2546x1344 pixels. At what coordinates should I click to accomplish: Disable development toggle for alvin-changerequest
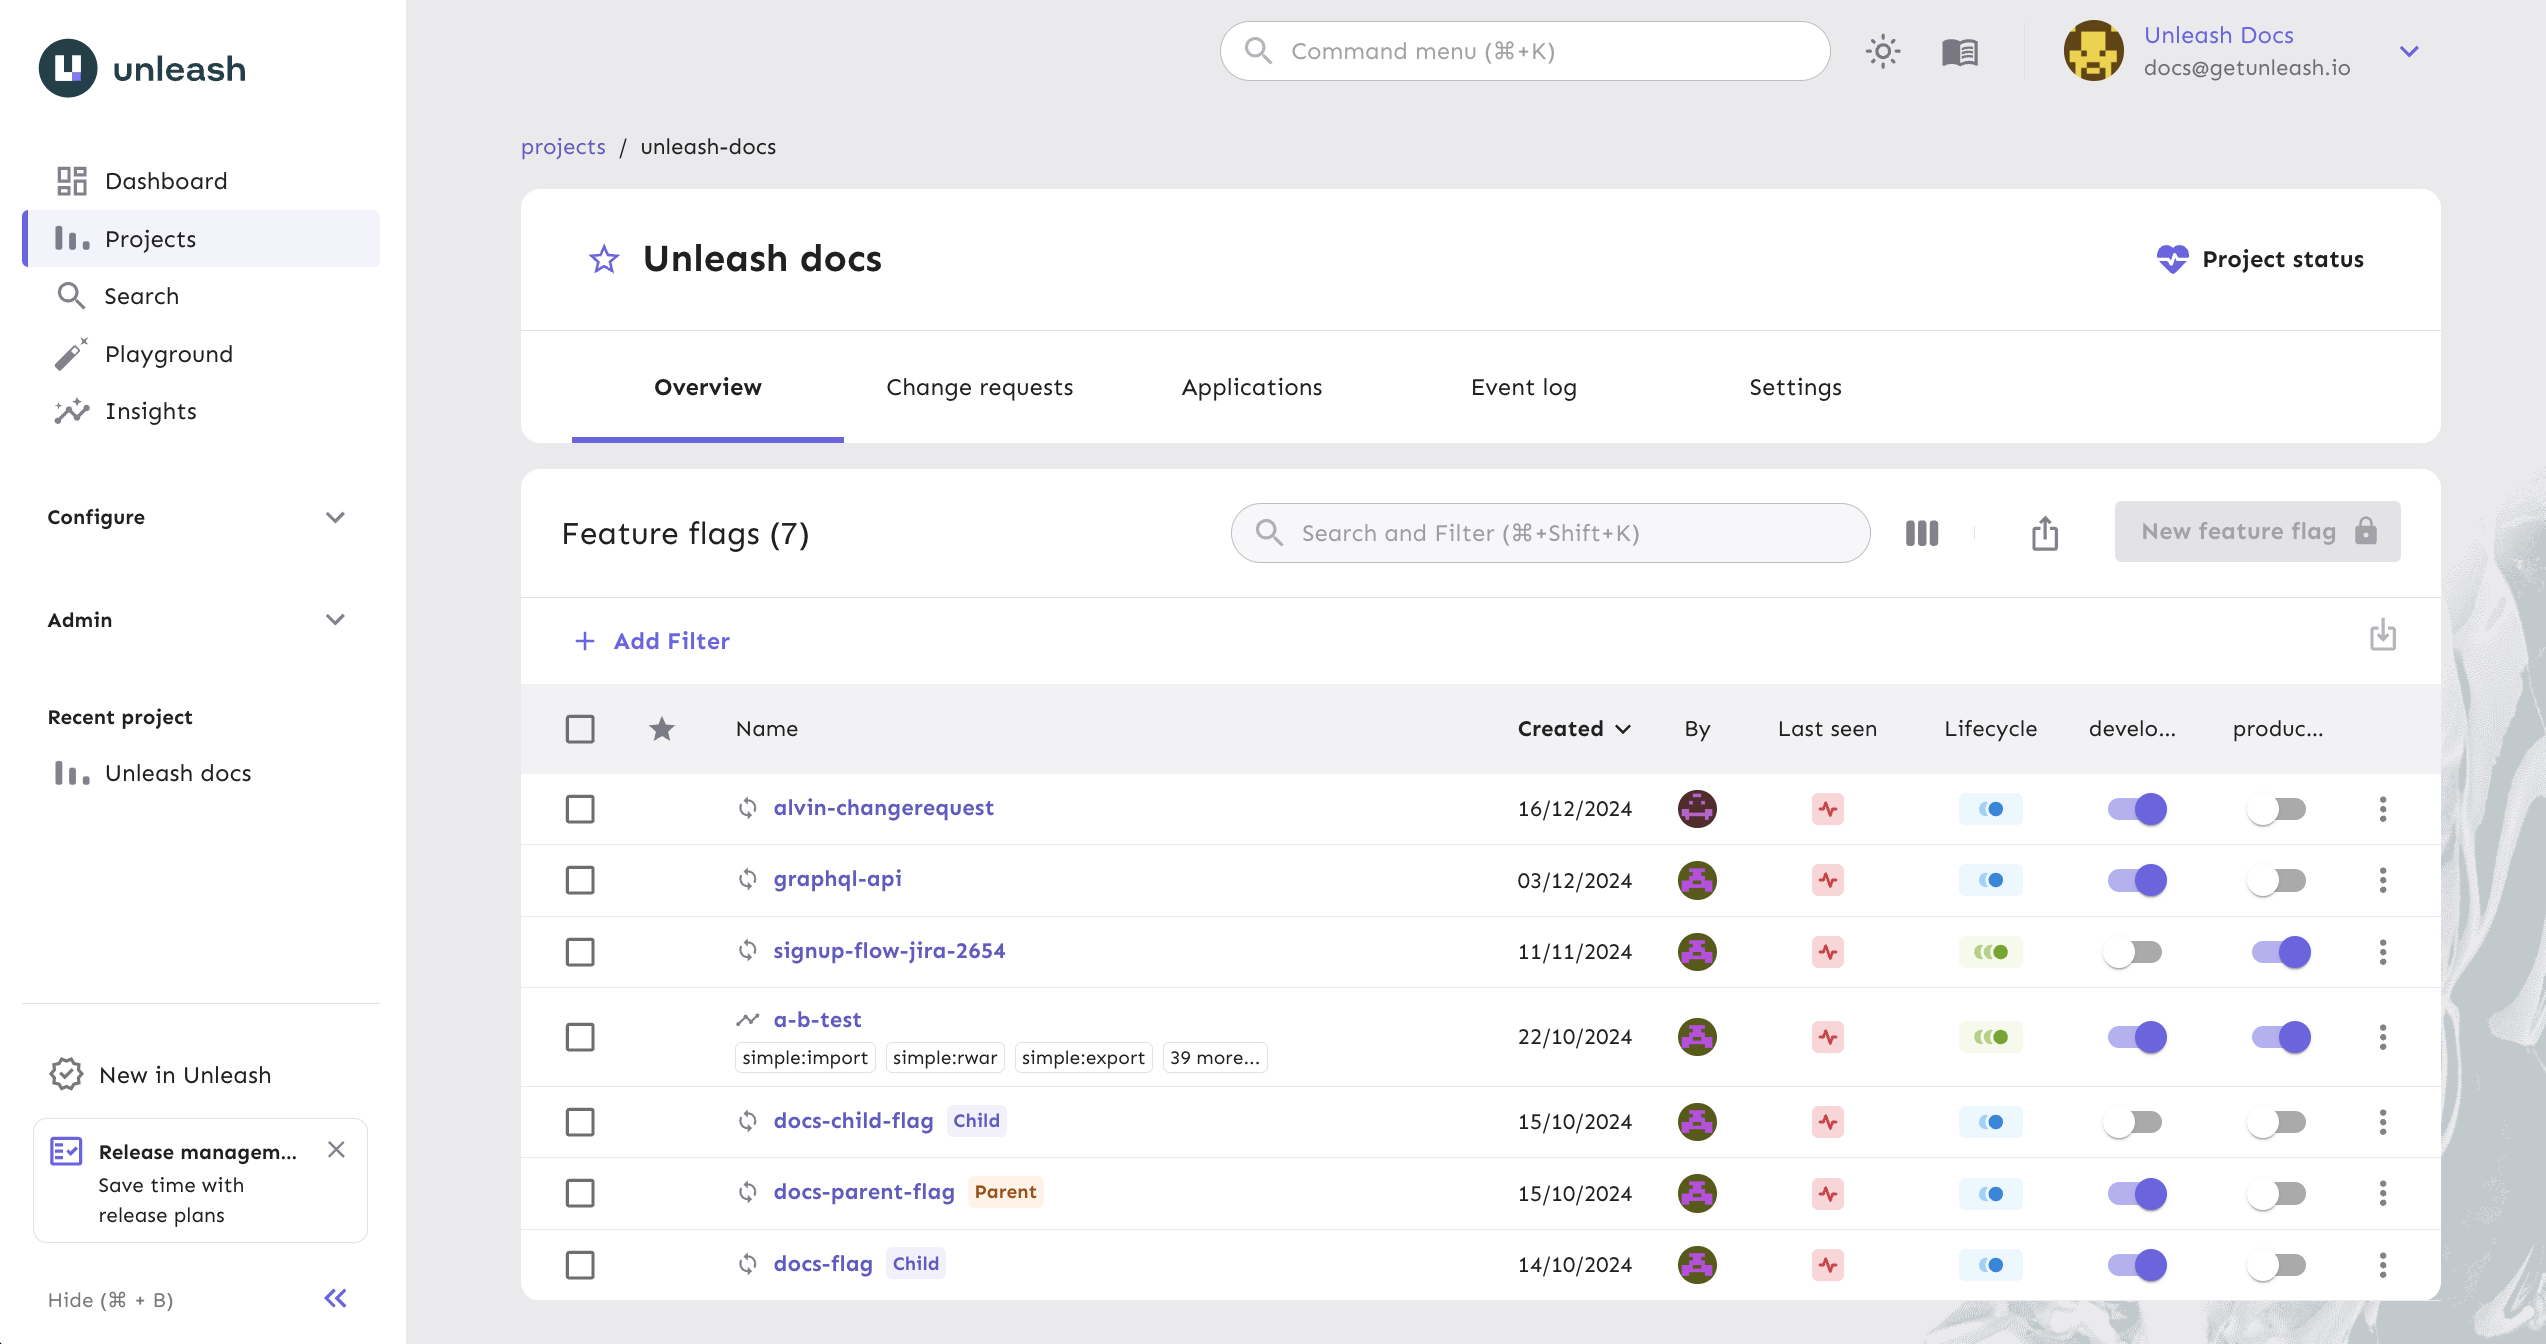coord(2136,809)
